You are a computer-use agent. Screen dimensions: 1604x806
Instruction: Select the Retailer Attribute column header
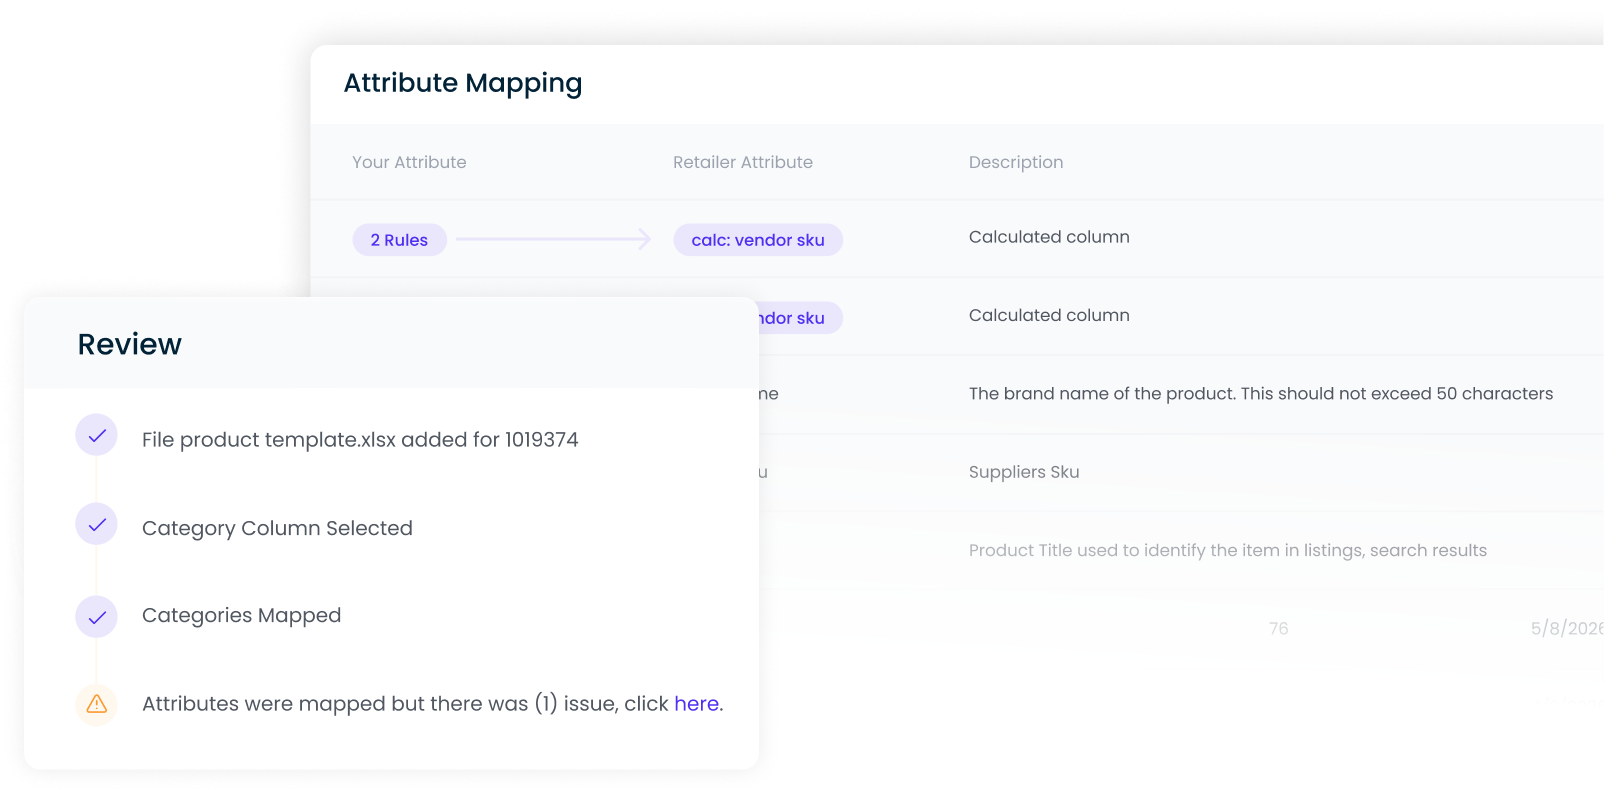743,162
